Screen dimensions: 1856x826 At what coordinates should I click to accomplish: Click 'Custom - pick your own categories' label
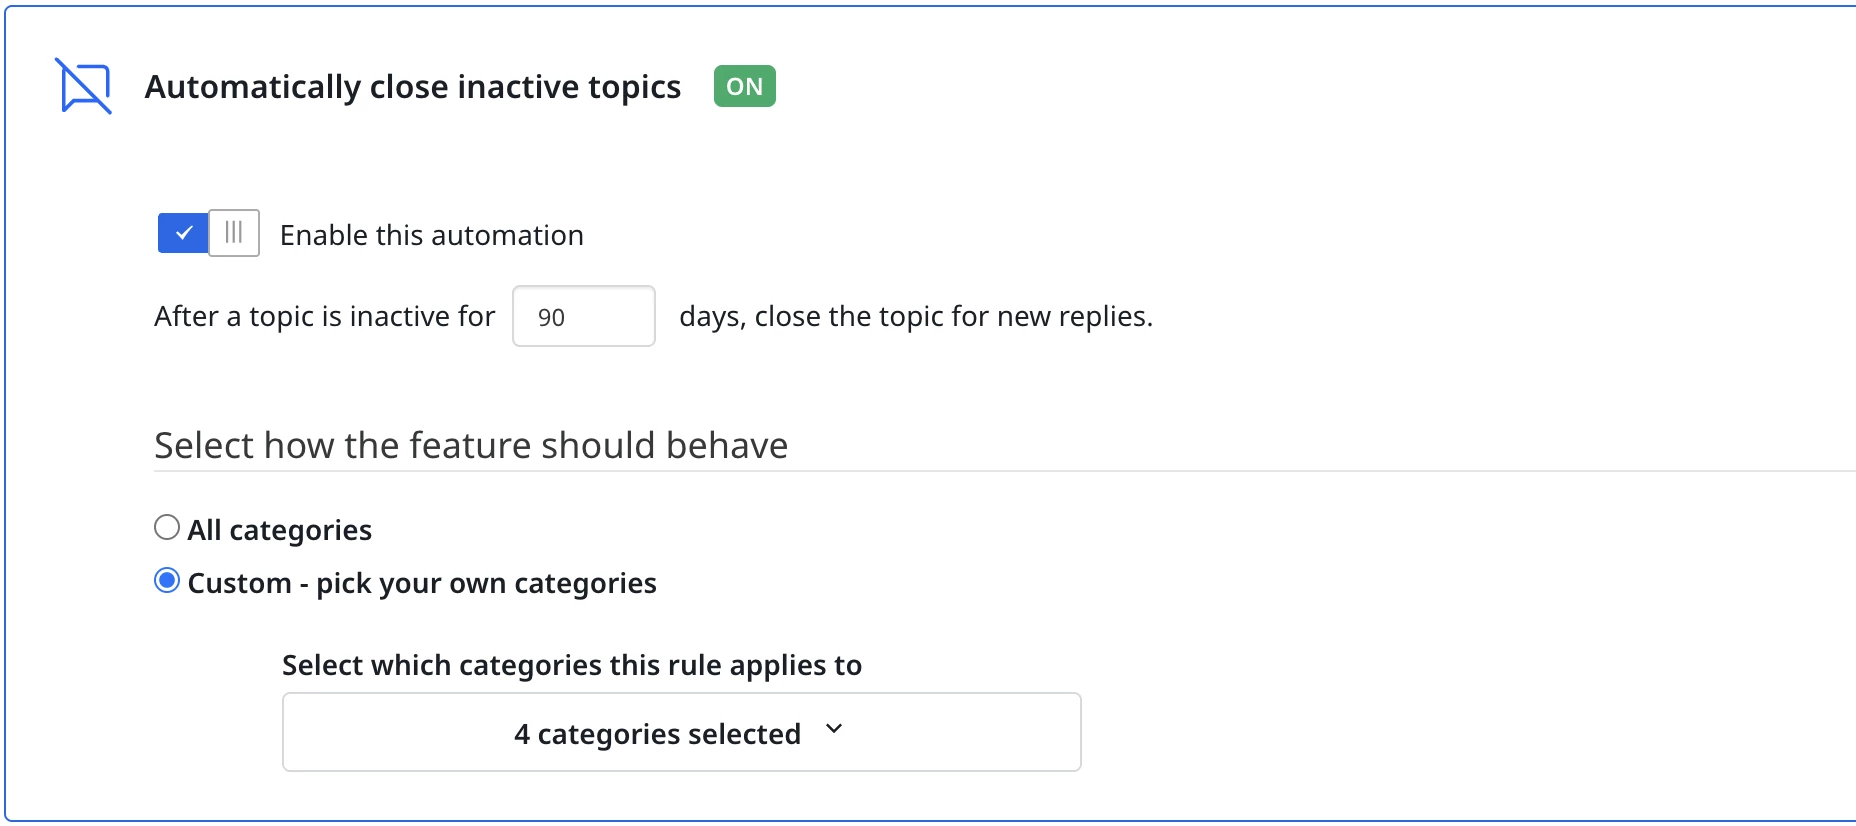pos(421,583)
